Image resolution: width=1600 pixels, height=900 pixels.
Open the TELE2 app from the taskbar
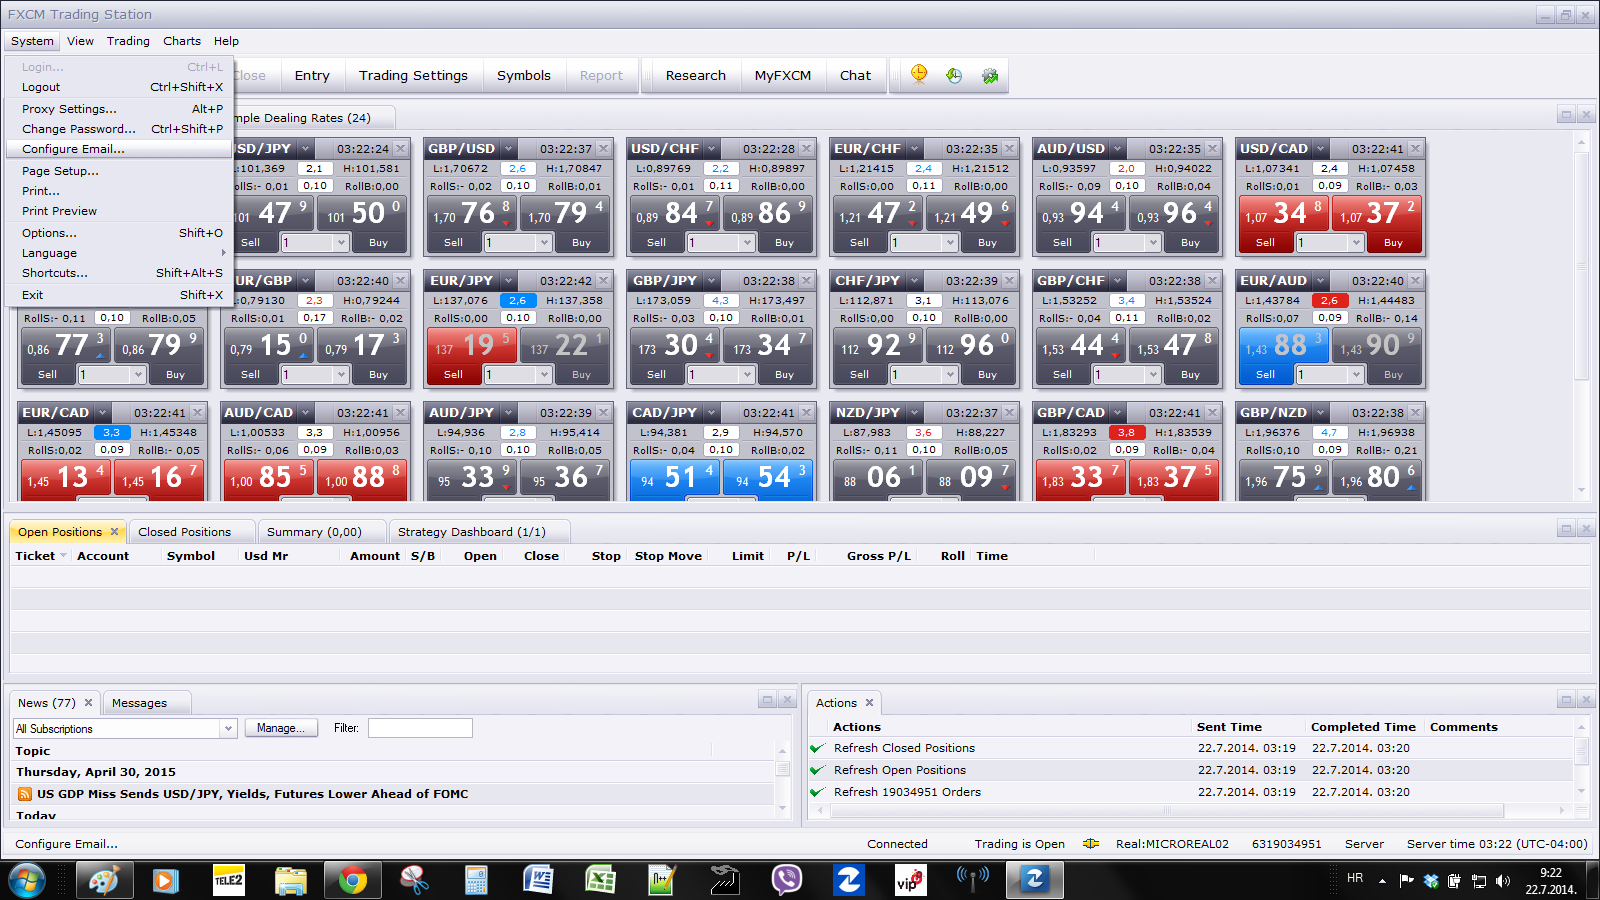(228, 880)
